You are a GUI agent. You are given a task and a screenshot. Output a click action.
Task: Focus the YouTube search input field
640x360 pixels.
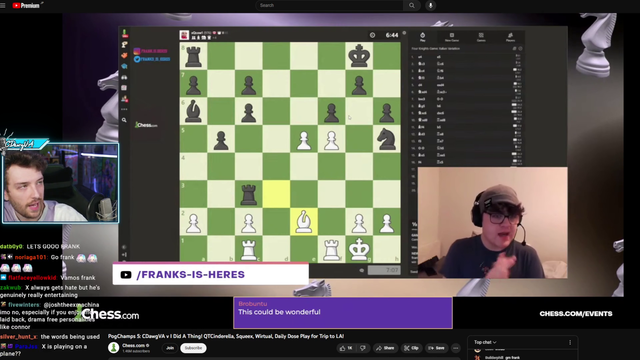coord(329,5)
